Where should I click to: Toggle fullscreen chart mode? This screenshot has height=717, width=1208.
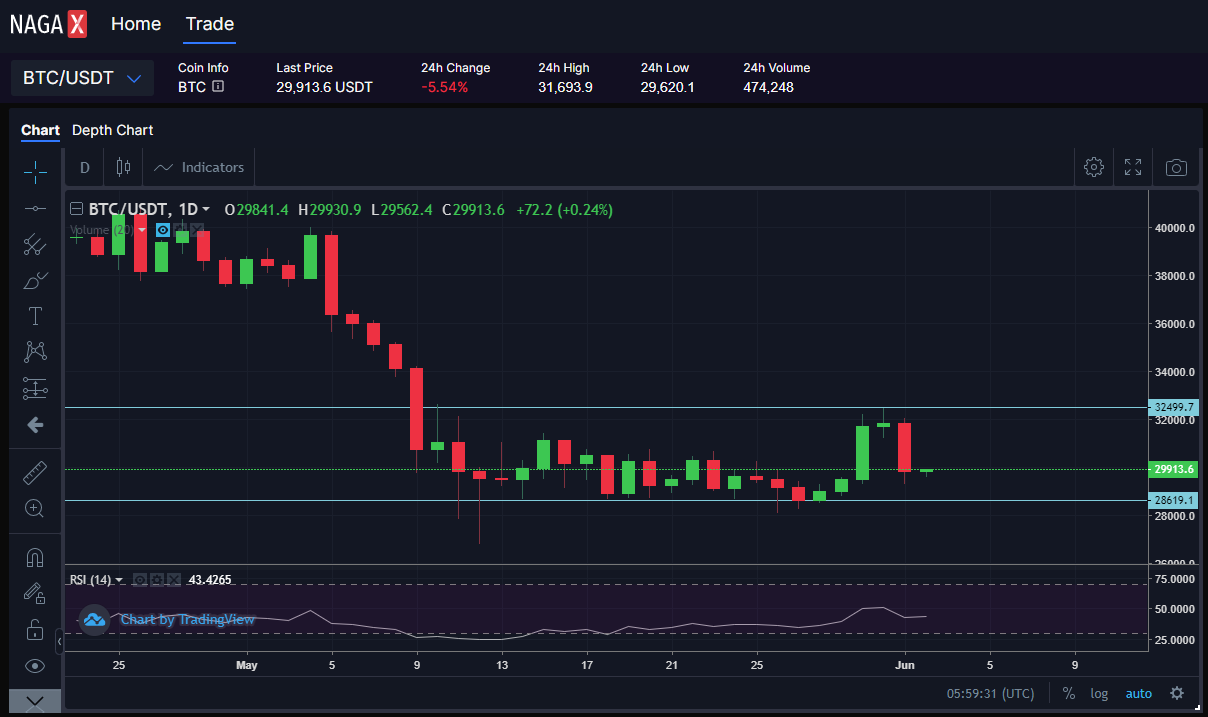point(1133,168)
